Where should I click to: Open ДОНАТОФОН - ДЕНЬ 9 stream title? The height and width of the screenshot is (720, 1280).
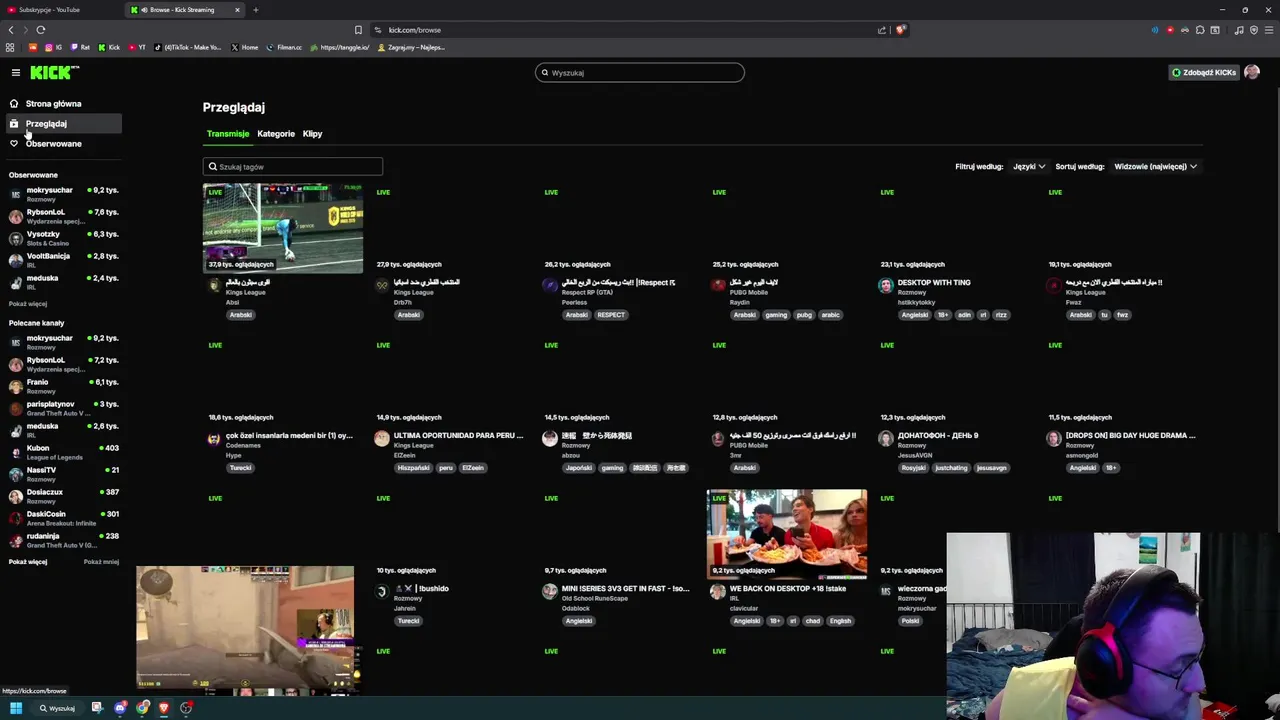click(x=938, y=435)
